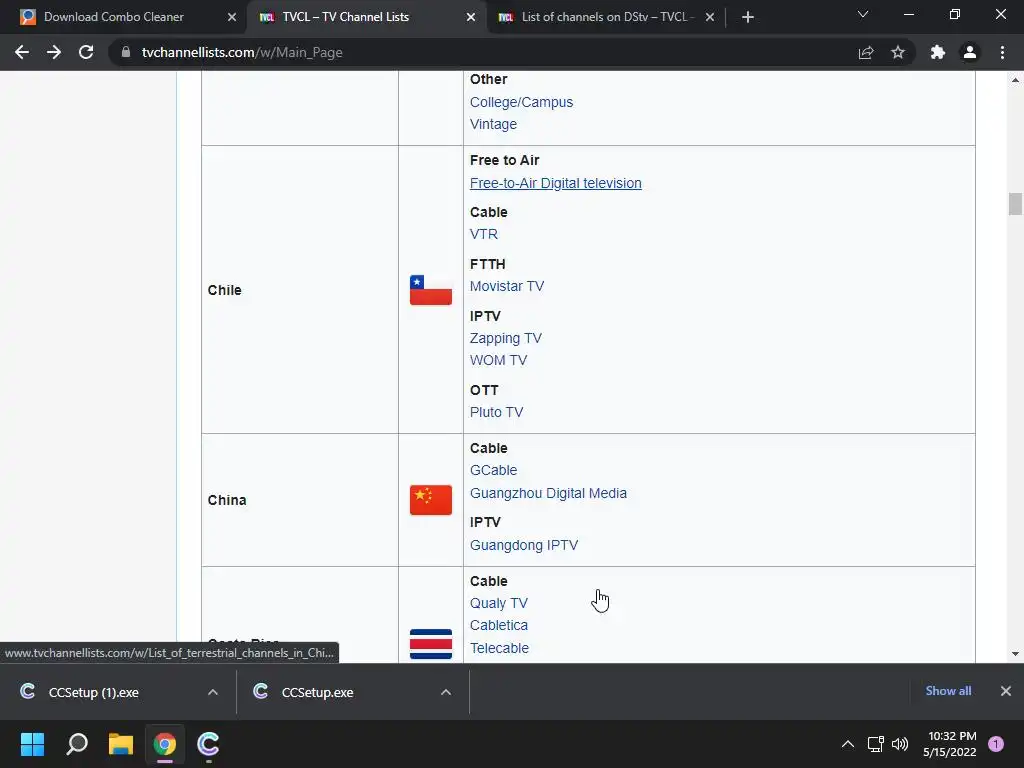
Task: Click the China country name
Action: 227,500
